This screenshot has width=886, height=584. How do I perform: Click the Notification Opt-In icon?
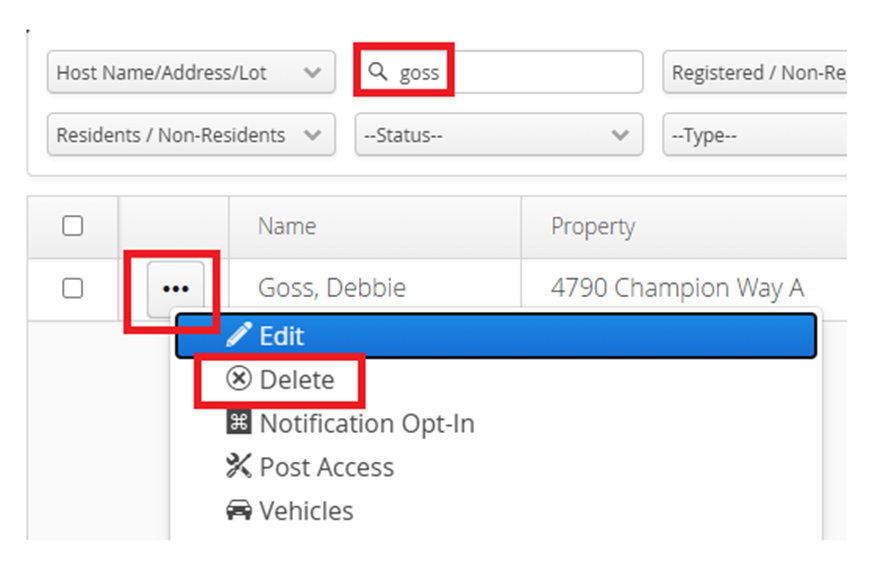coord(238,422)
